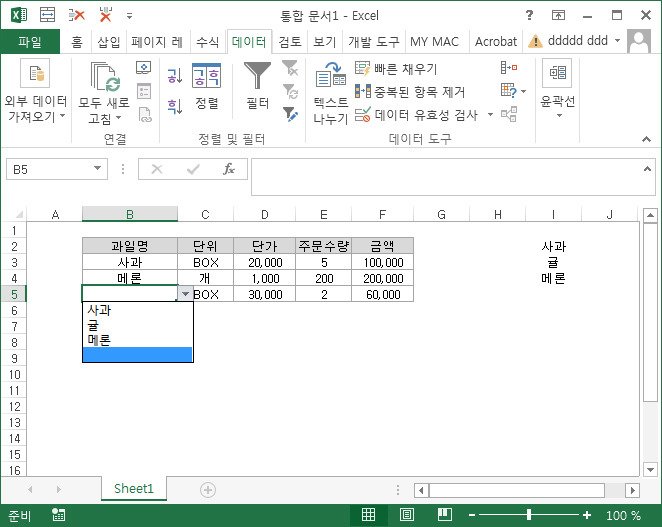Switch to the 홈 tab

77,42
